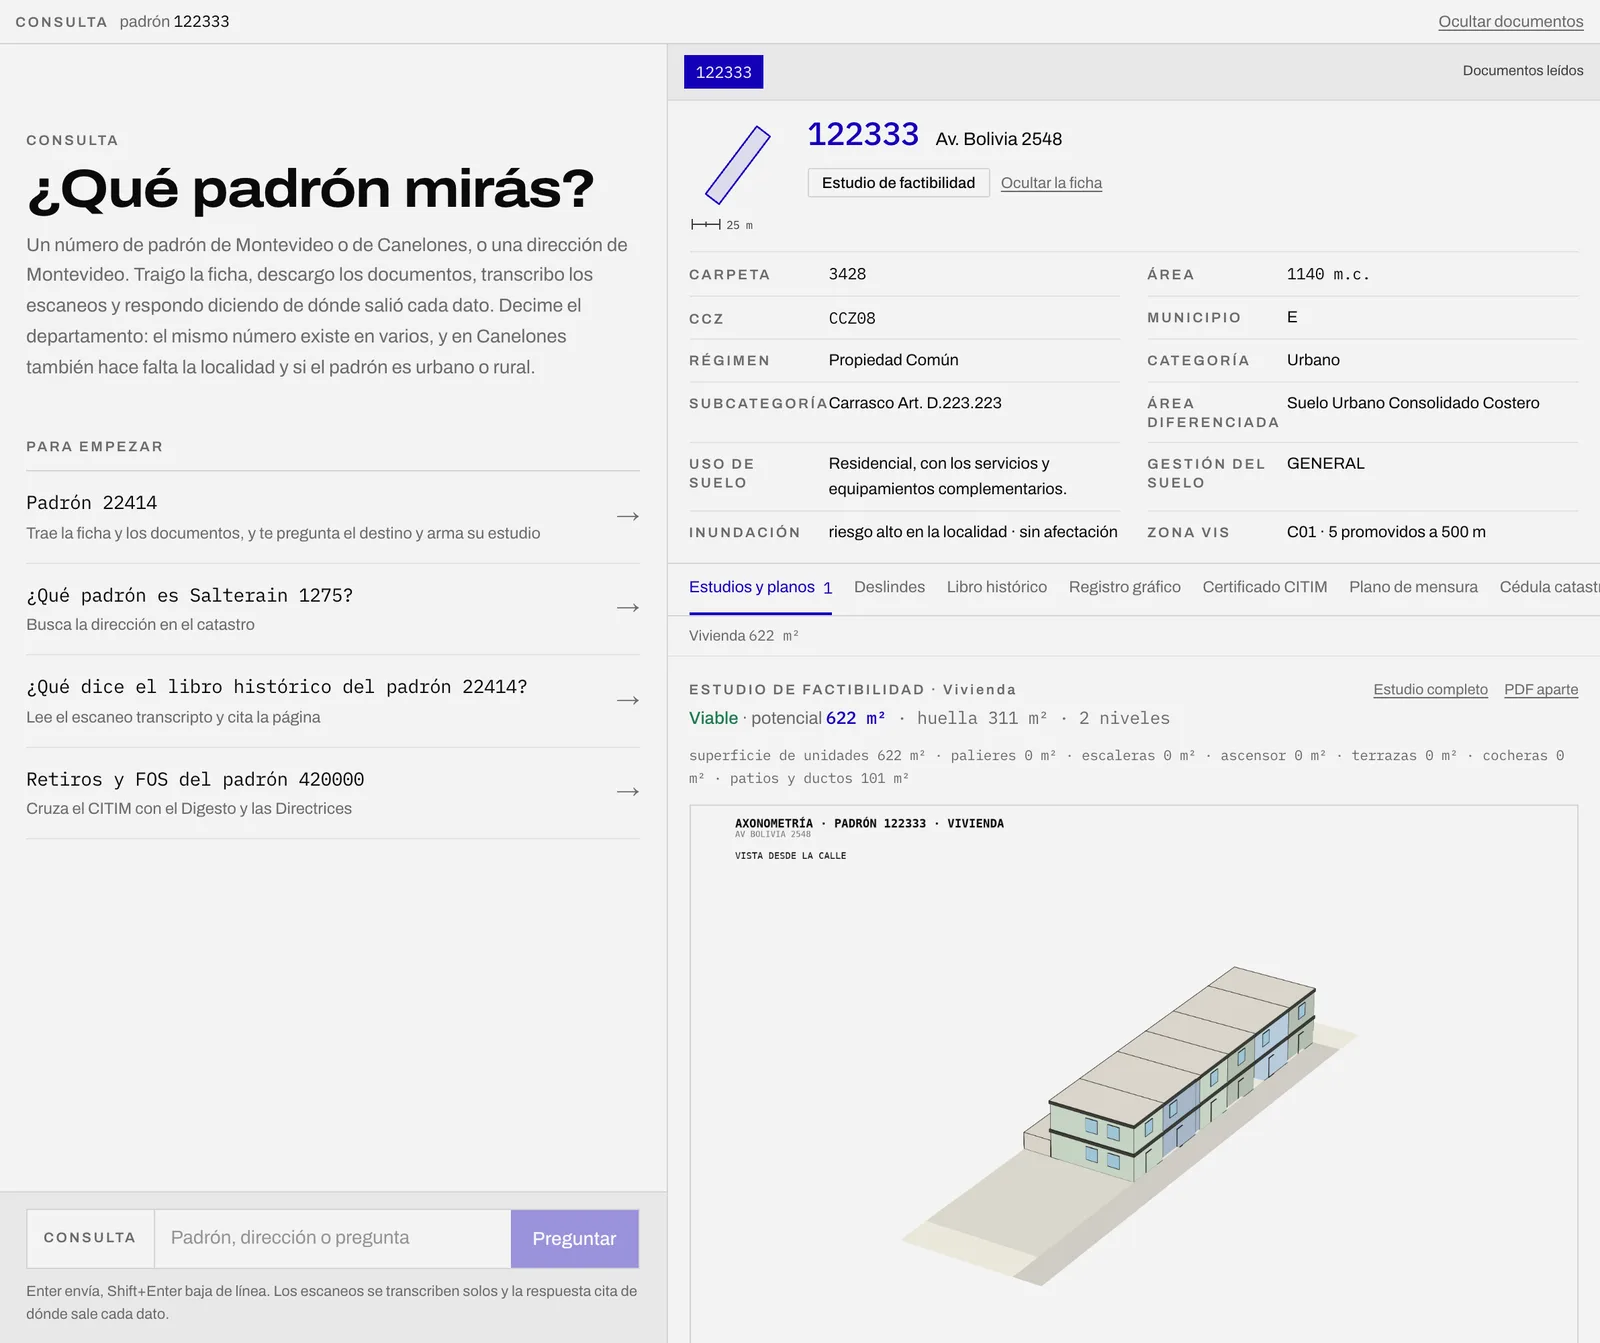Image resolution: width=1600 pixels, height=1343 pixels.
Task: Open the PDF aparte link
Action: coord(1541,690)
